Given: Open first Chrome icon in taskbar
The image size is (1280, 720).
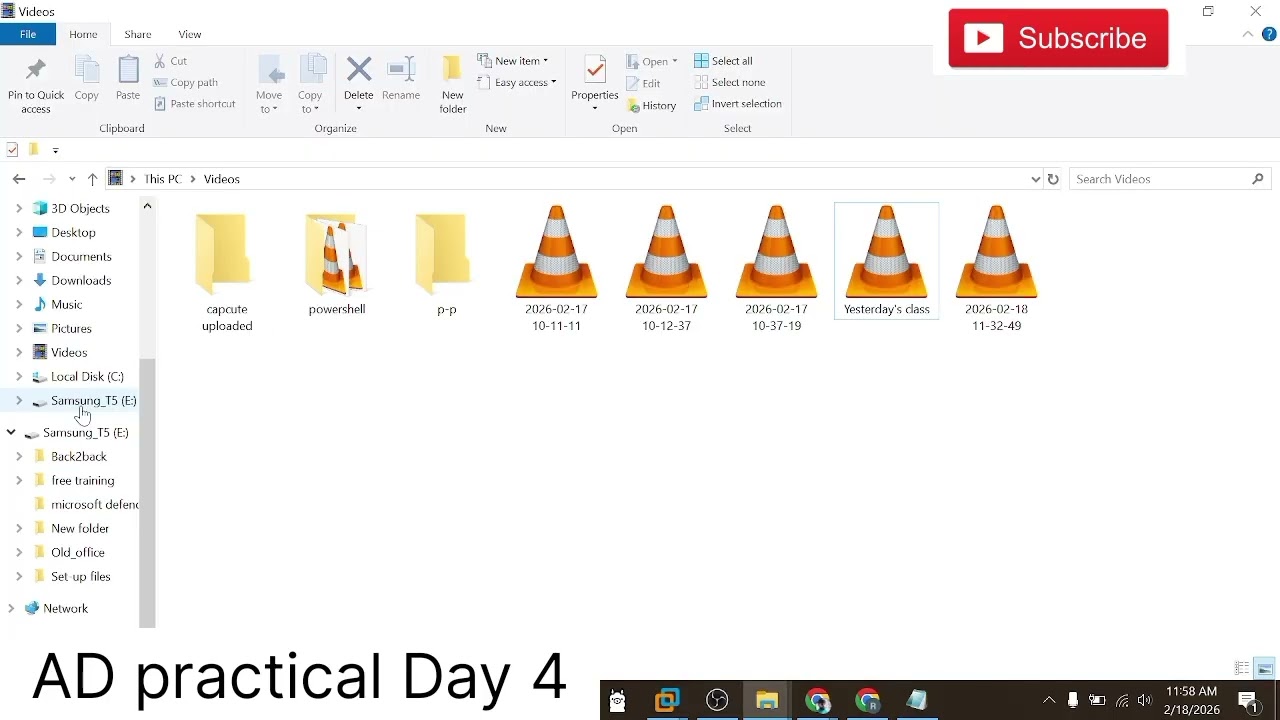Looking at the screenshot, I should 819,701.
